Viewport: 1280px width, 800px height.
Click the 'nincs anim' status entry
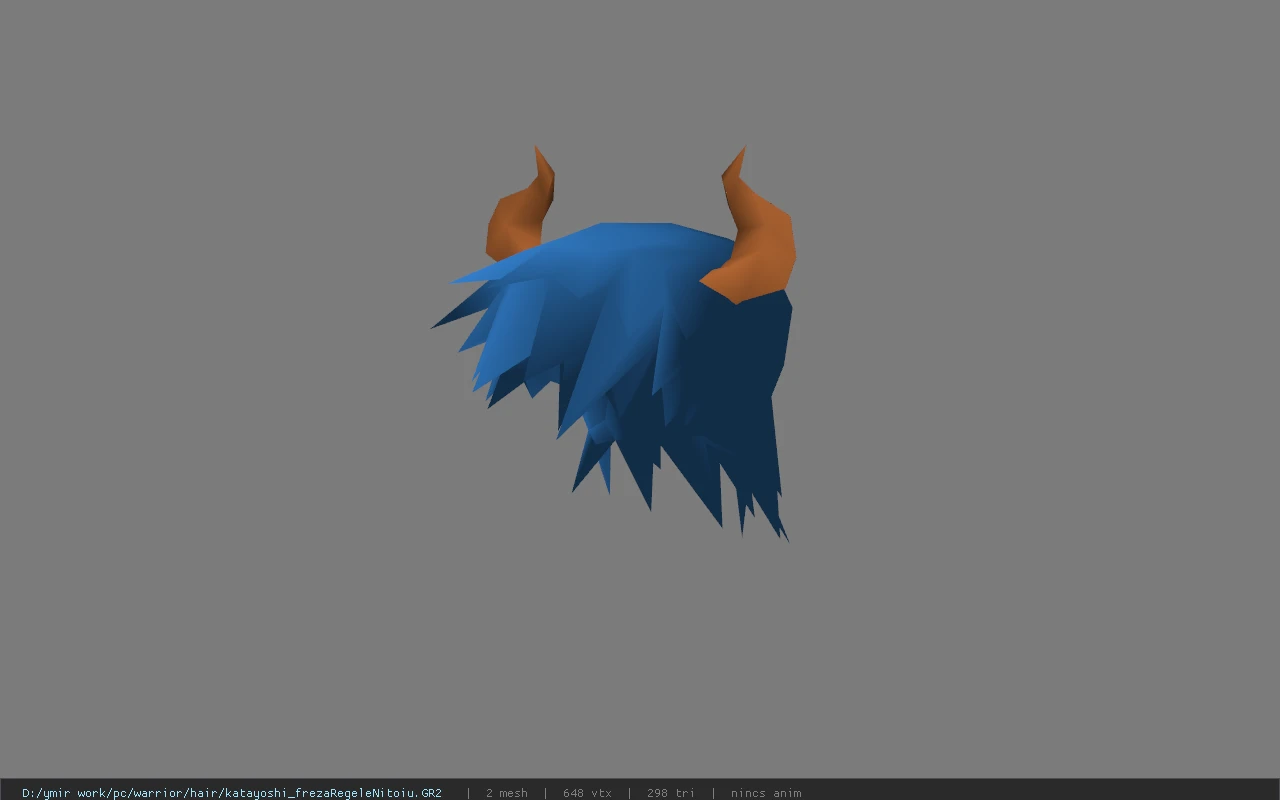[x=766, y=793]
